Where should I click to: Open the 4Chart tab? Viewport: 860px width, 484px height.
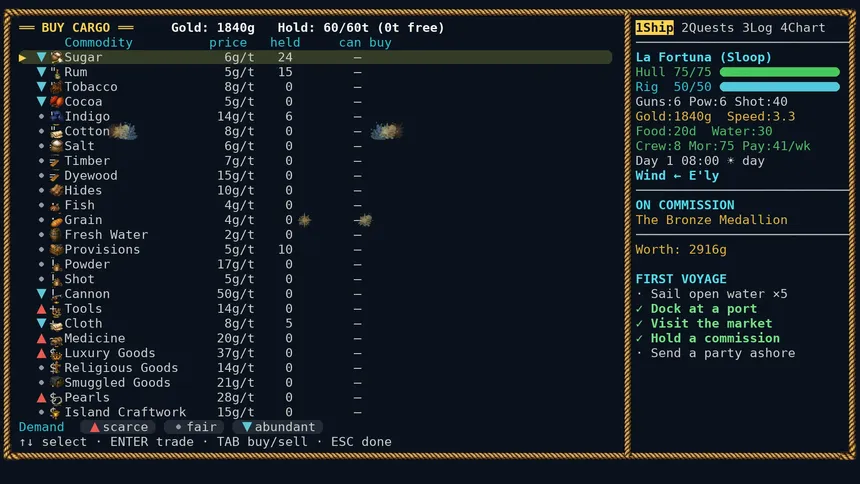tap(802, 27)
